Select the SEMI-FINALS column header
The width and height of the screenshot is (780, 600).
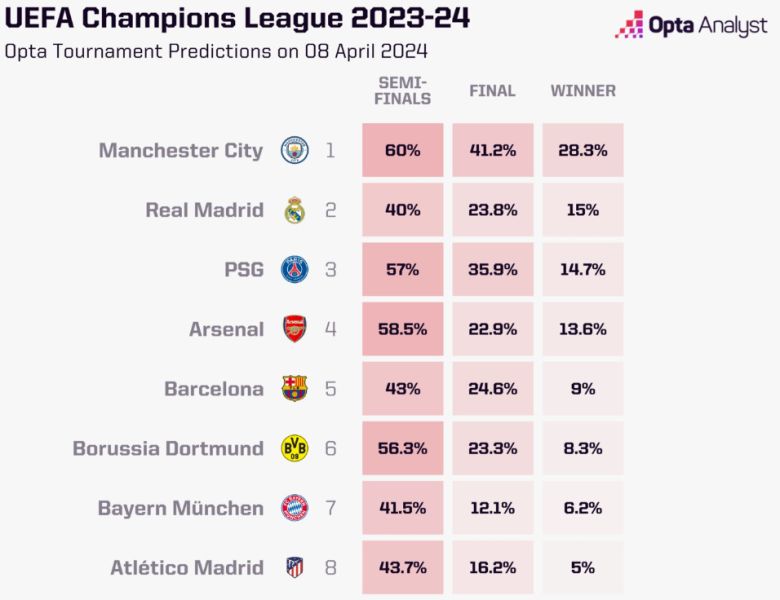pos(403,90)
